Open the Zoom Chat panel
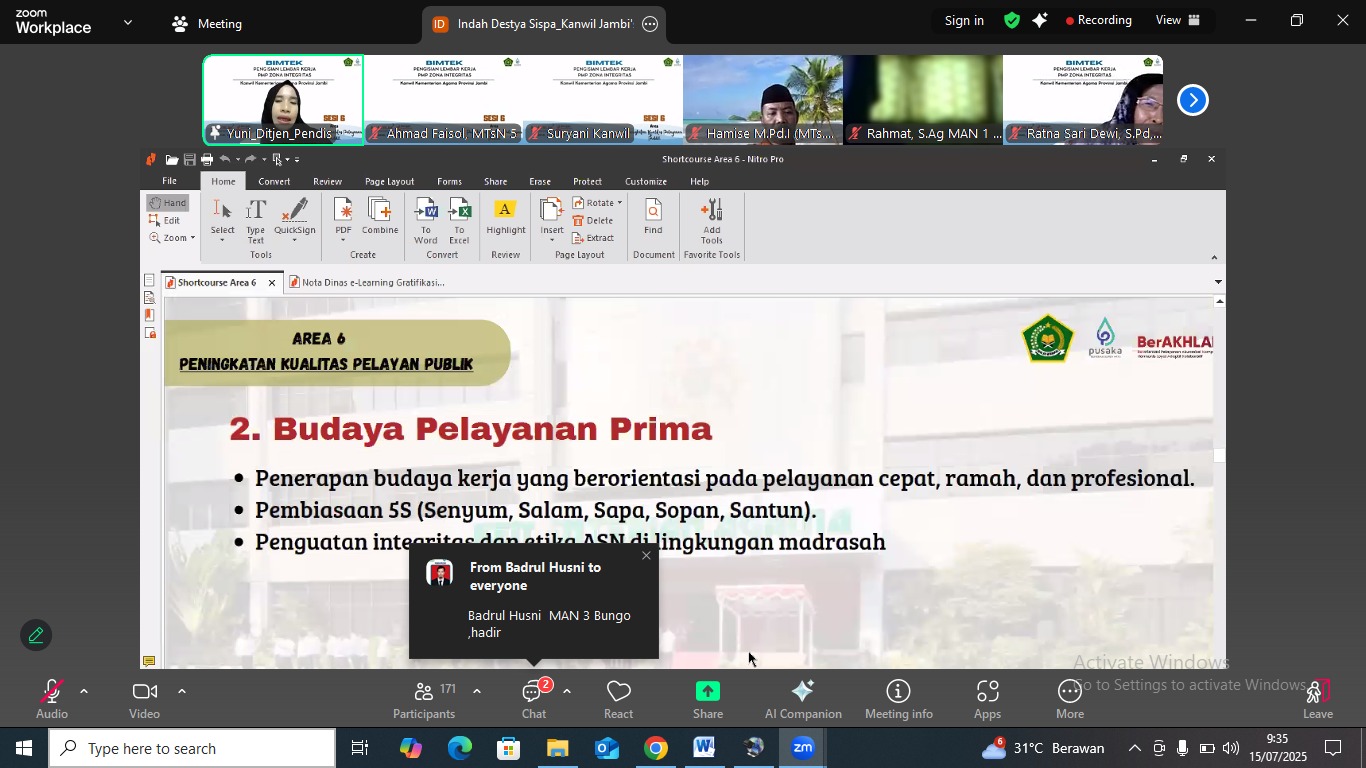 533,698
